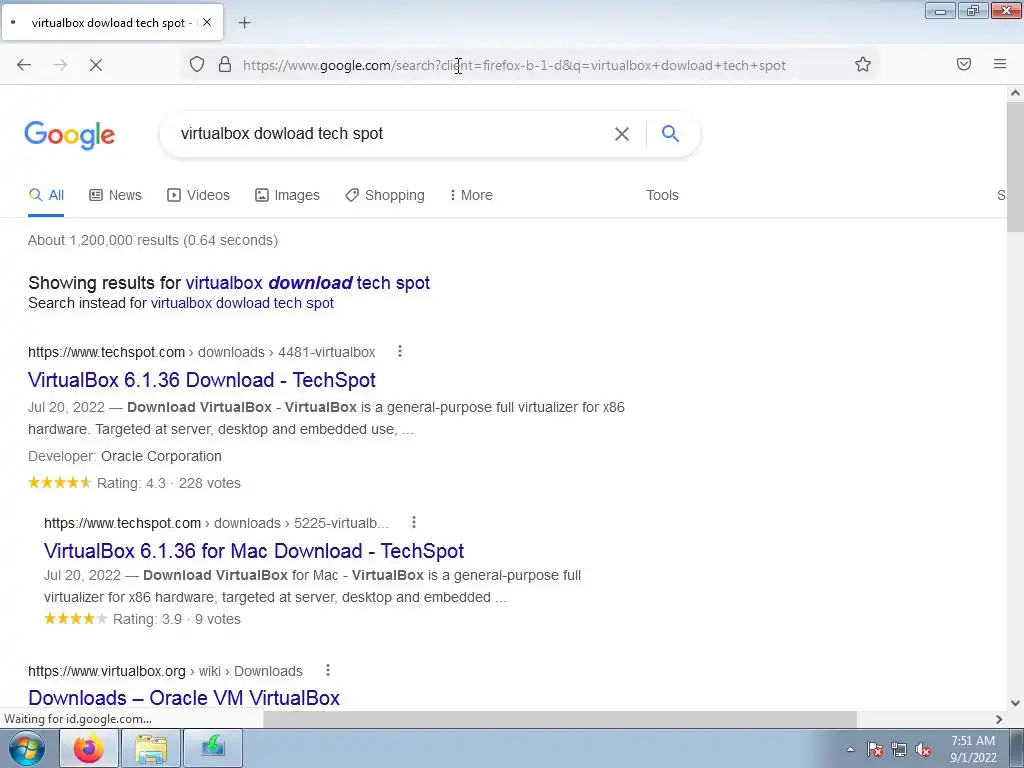Open a new tab with plus button
The width and height of the screenshot is (1024, 768).
click(244, 23)
